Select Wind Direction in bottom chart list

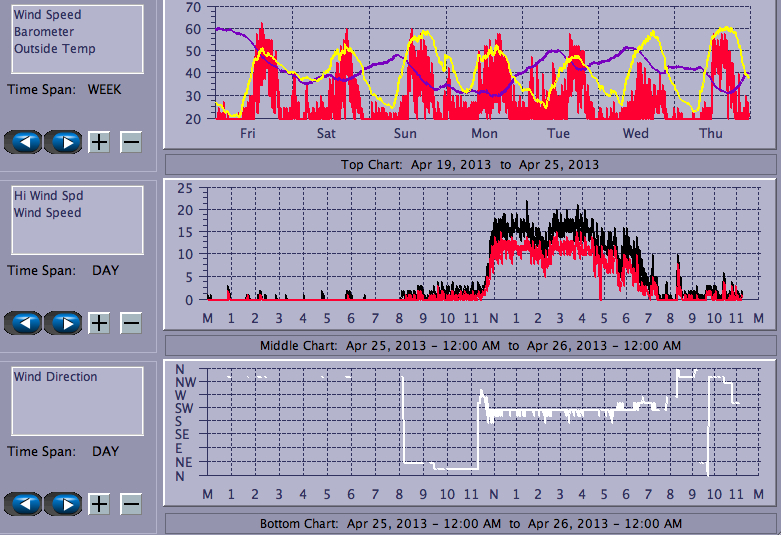(x=56, y=377)
